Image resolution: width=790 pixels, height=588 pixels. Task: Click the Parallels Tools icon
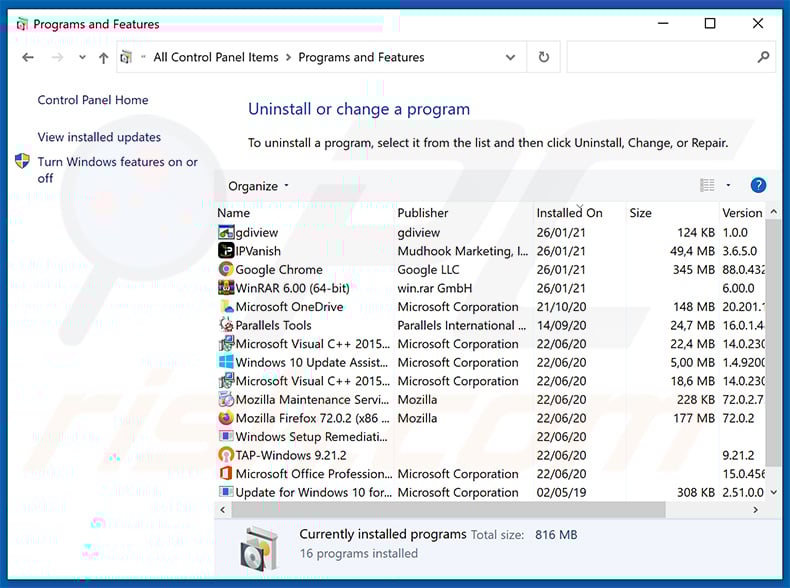click(226, 325)
